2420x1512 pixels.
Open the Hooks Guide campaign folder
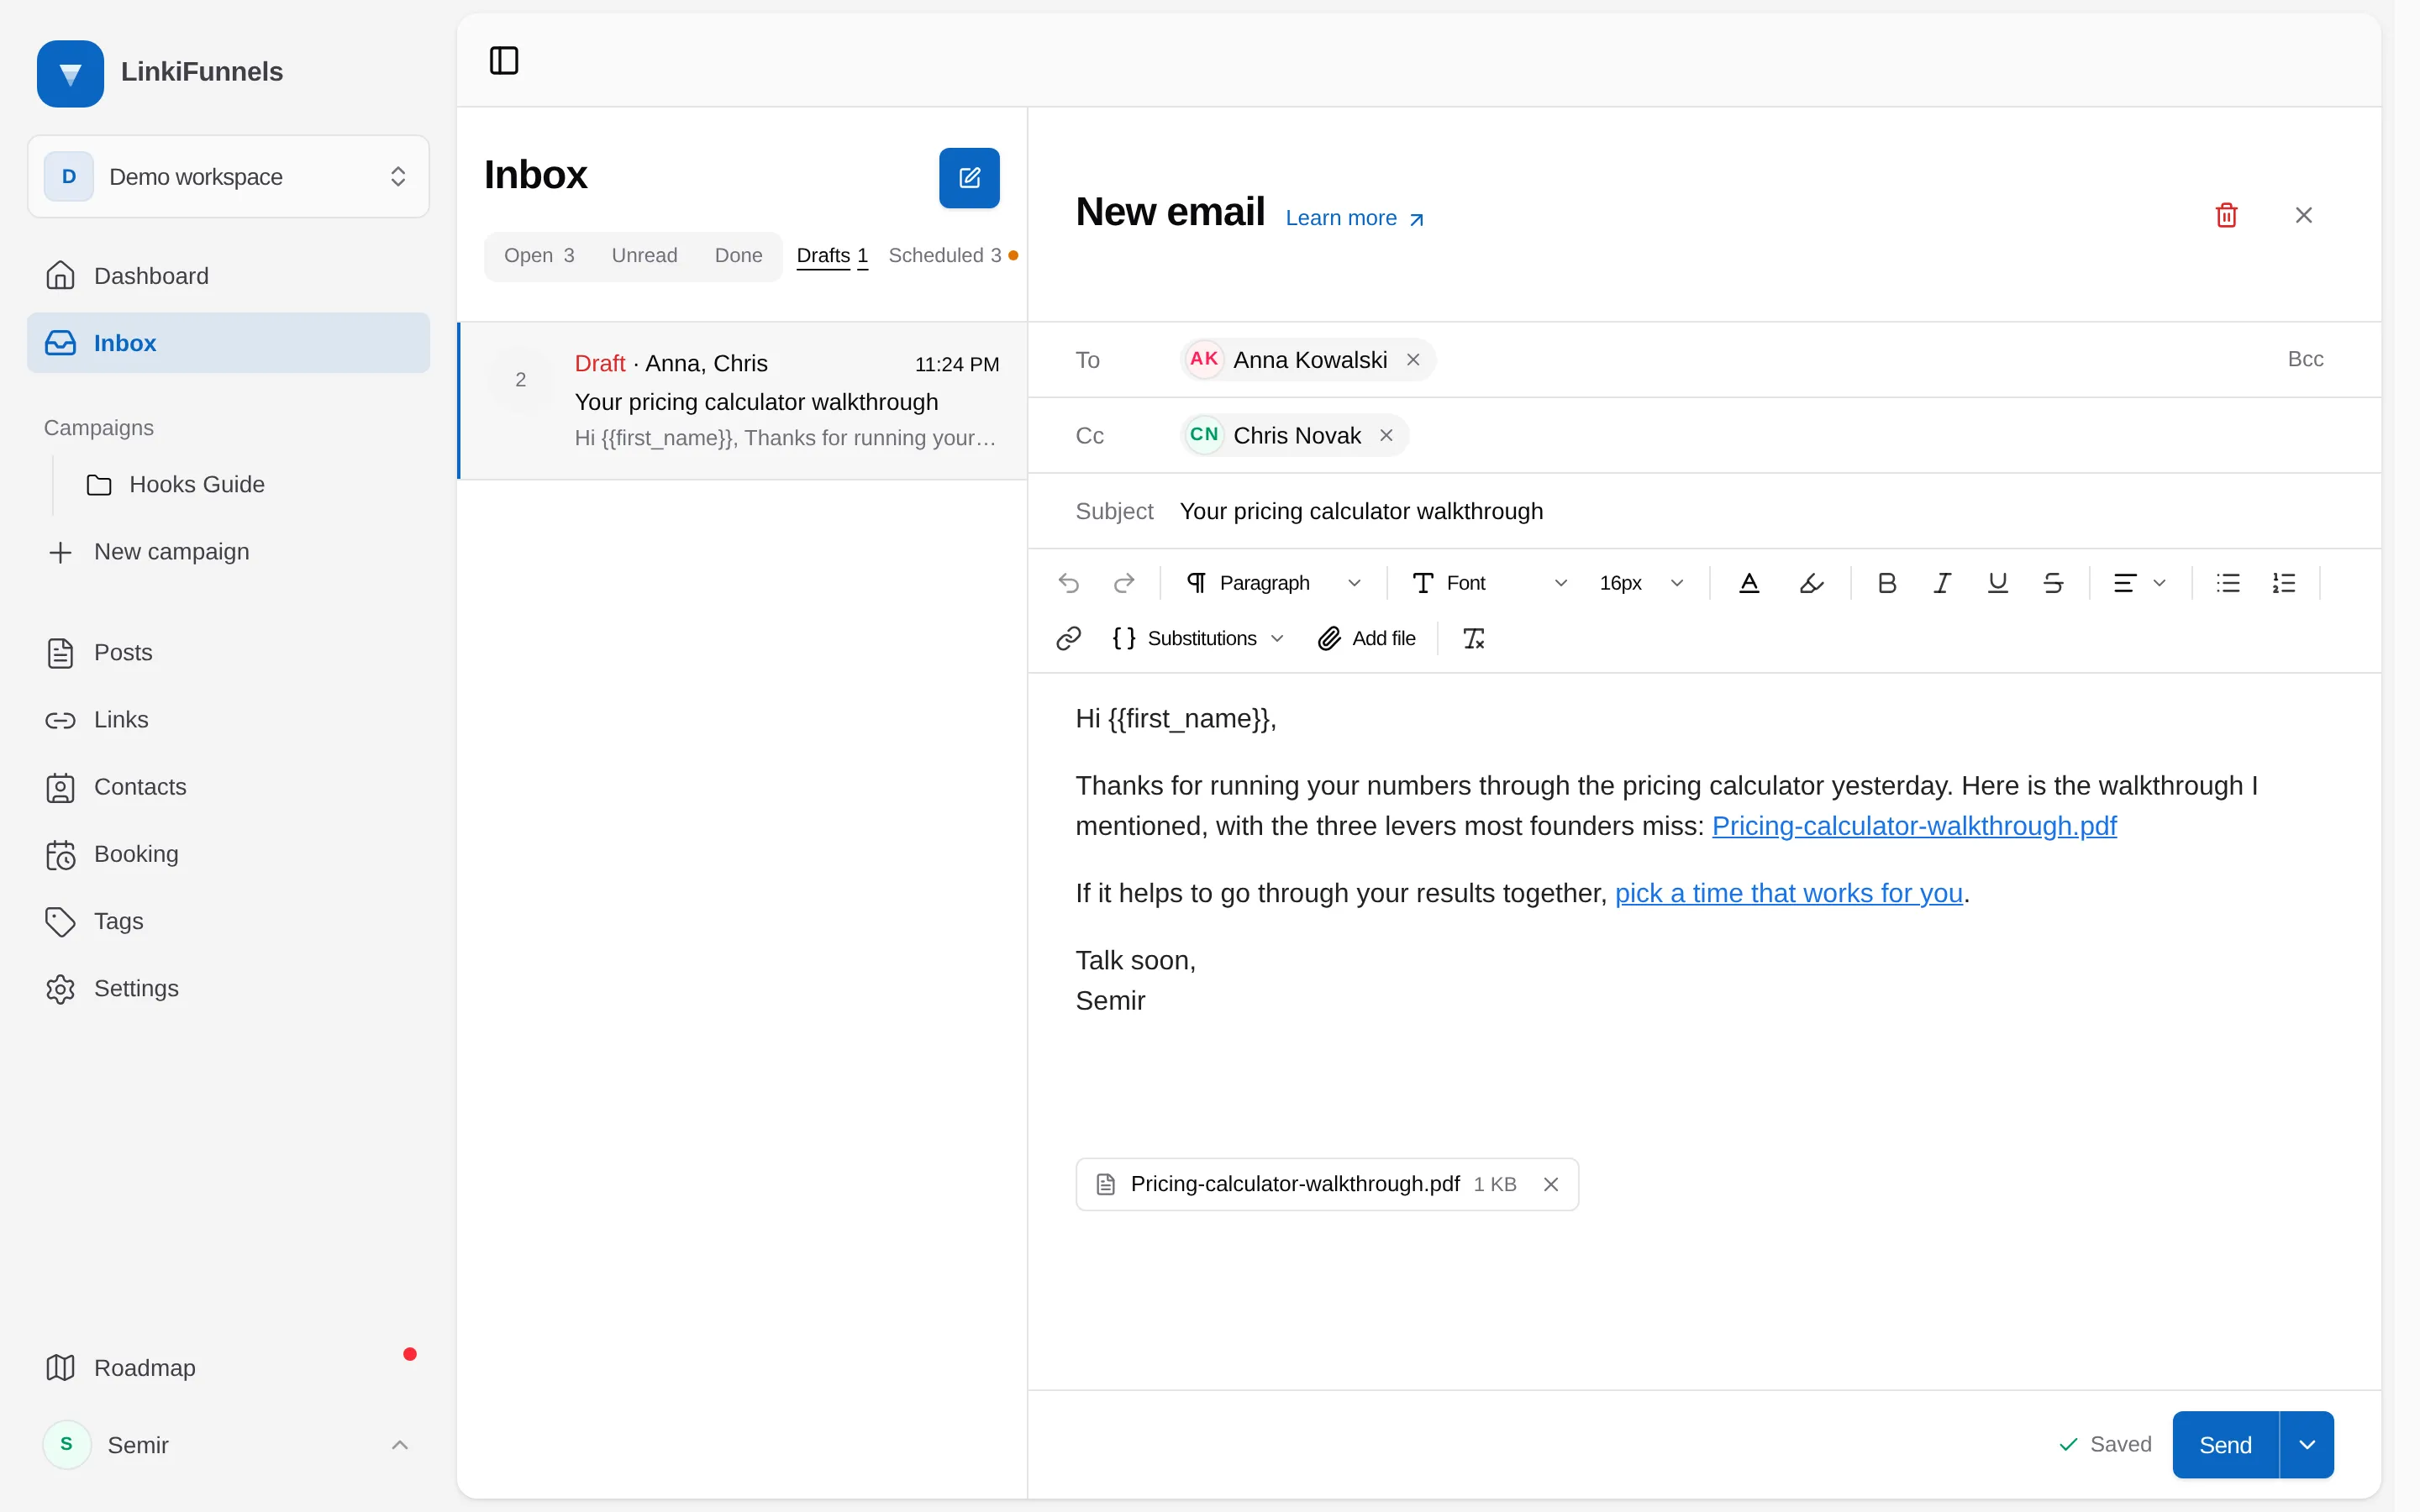248,484
